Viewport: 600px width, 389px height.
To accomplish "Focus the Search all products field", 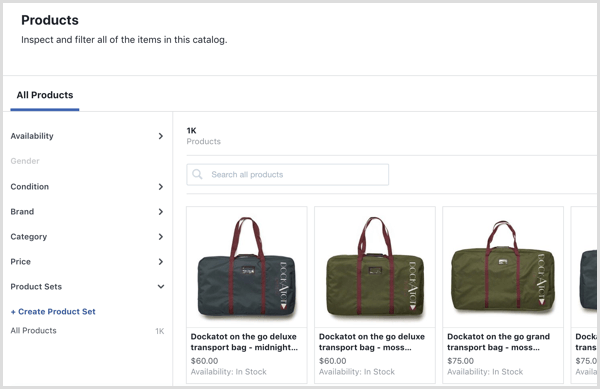I will [x=288, y=174].
